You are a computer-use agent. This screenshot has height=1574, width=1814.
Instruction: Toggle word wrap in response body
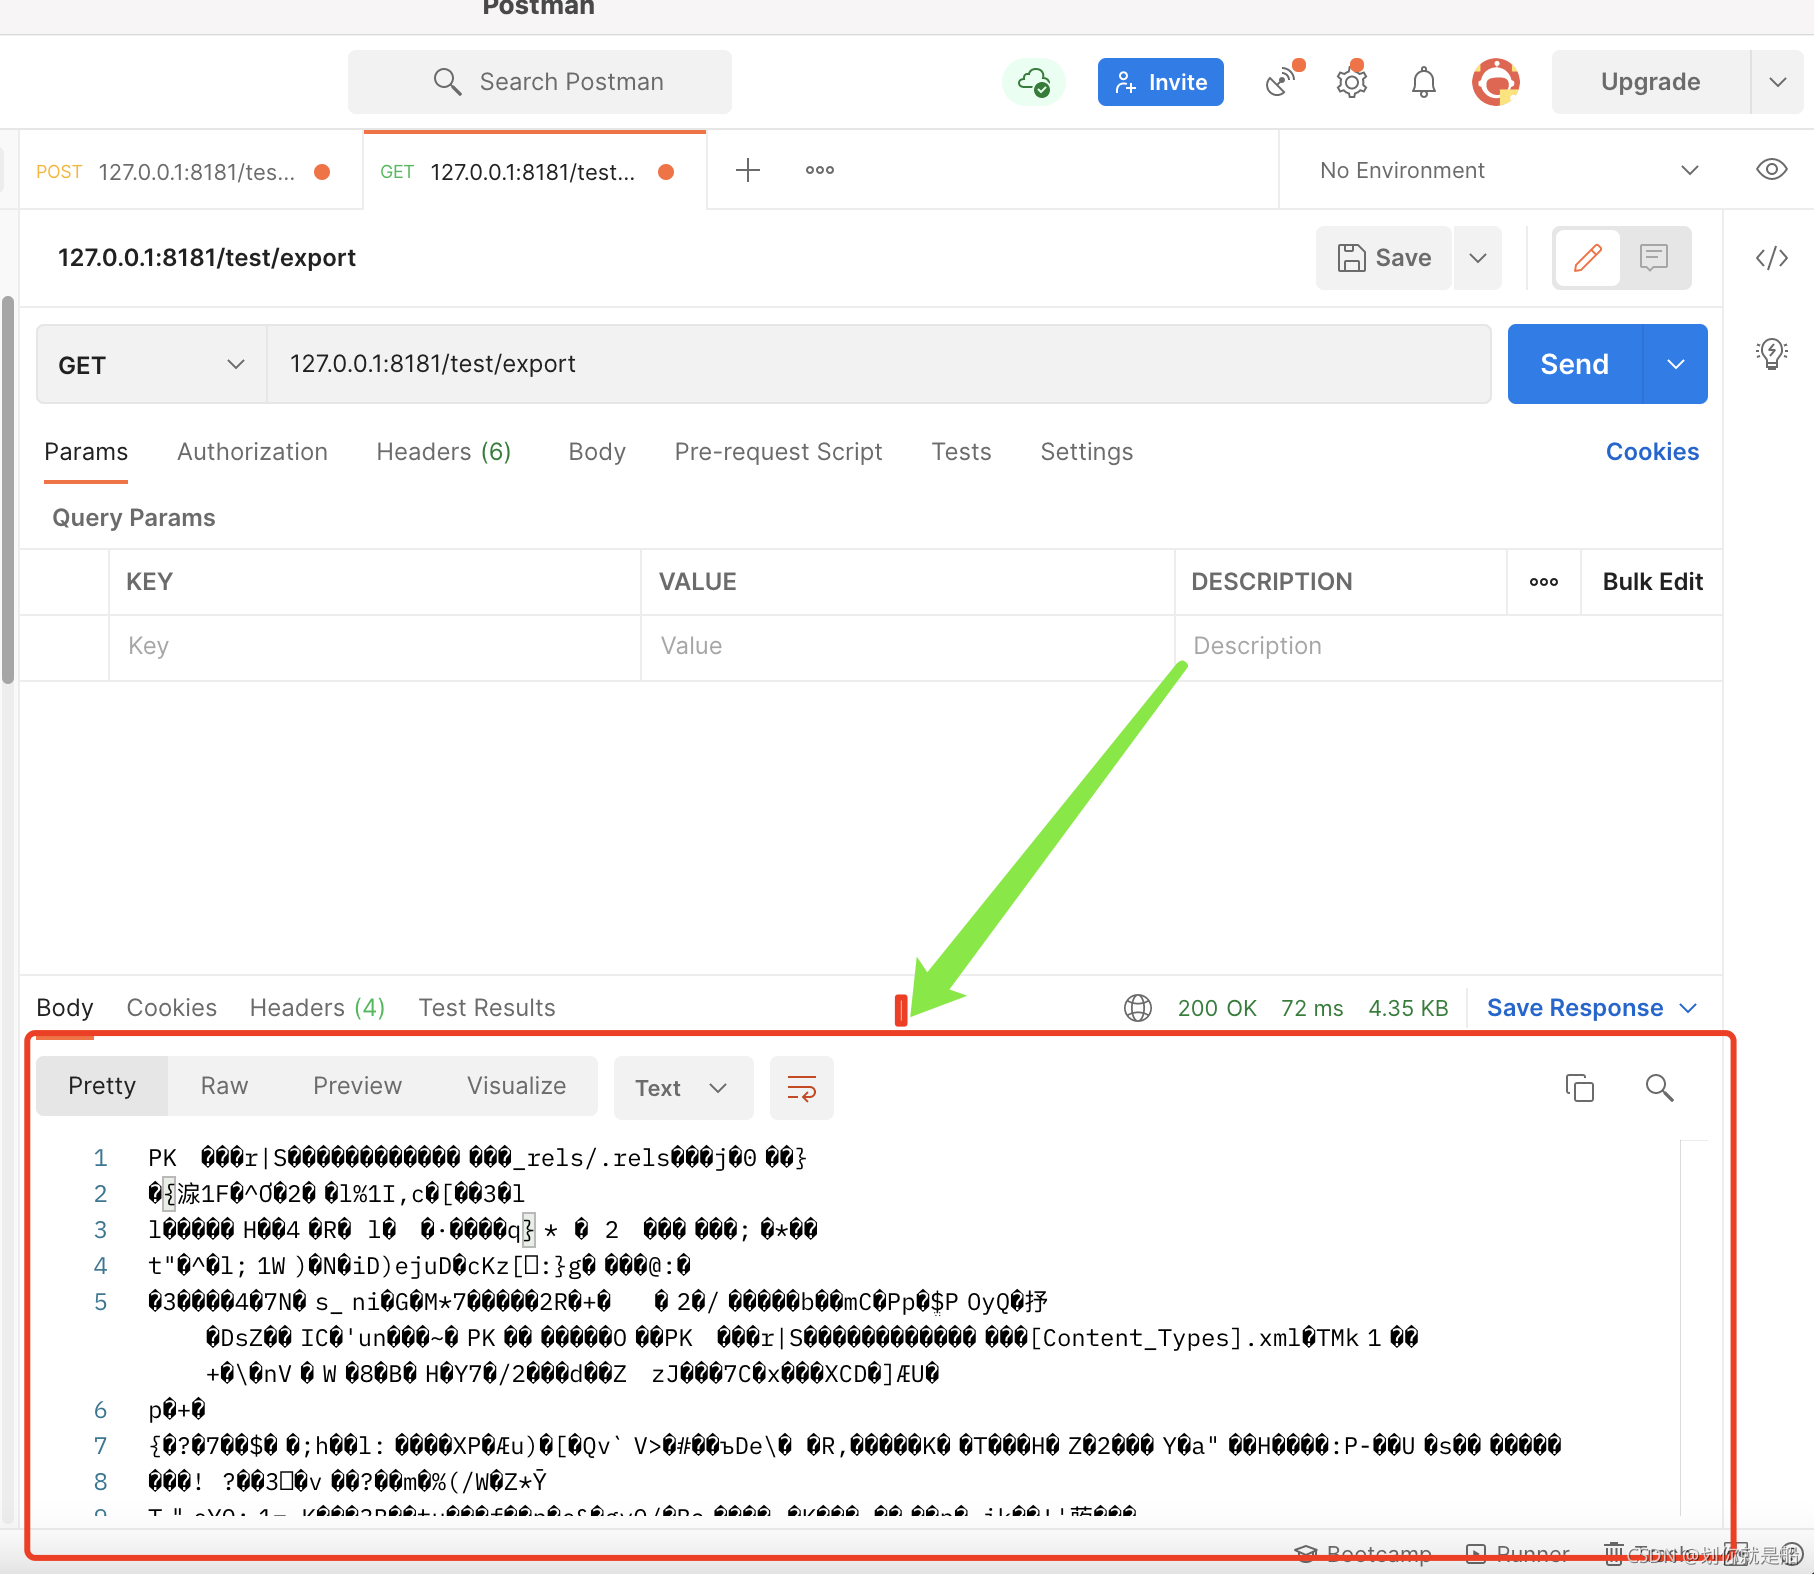click(802, 1088)
